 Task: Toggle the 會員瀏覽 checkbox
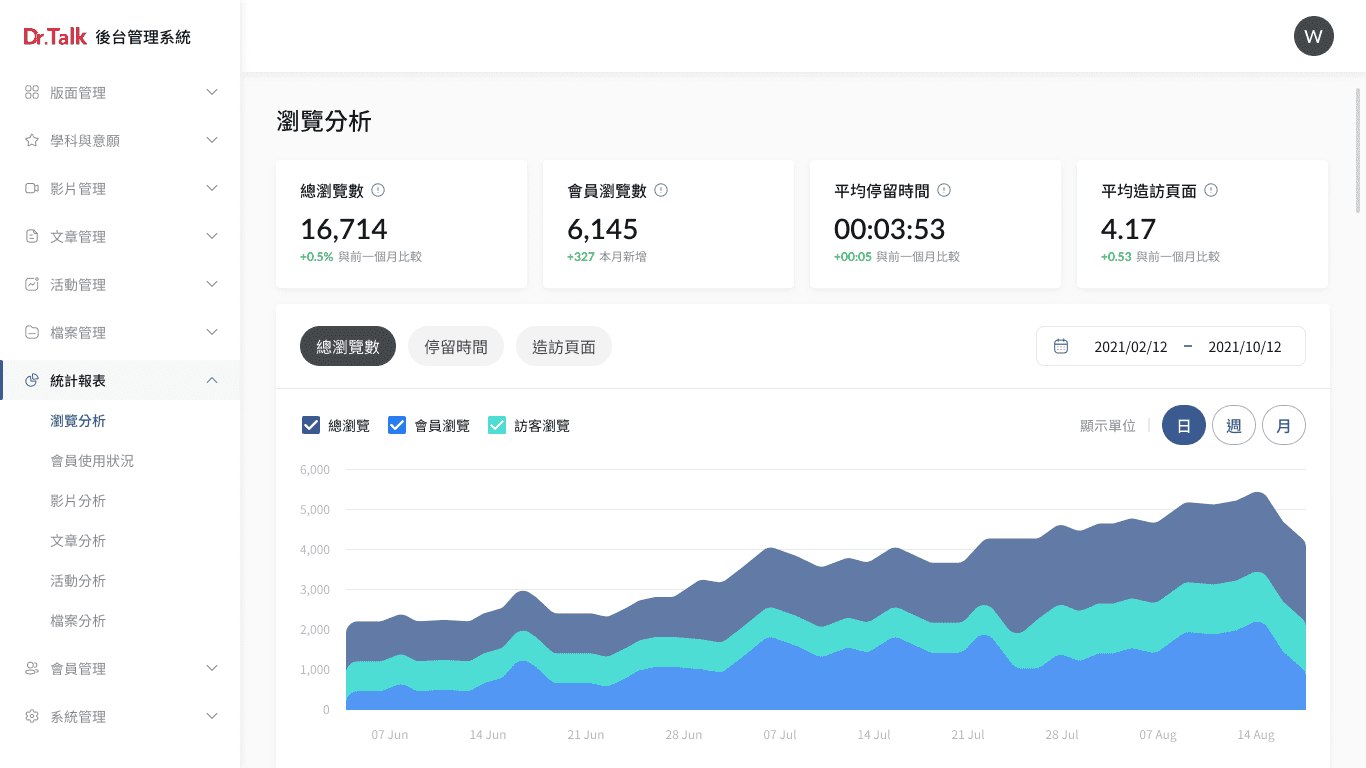point(397,425)
